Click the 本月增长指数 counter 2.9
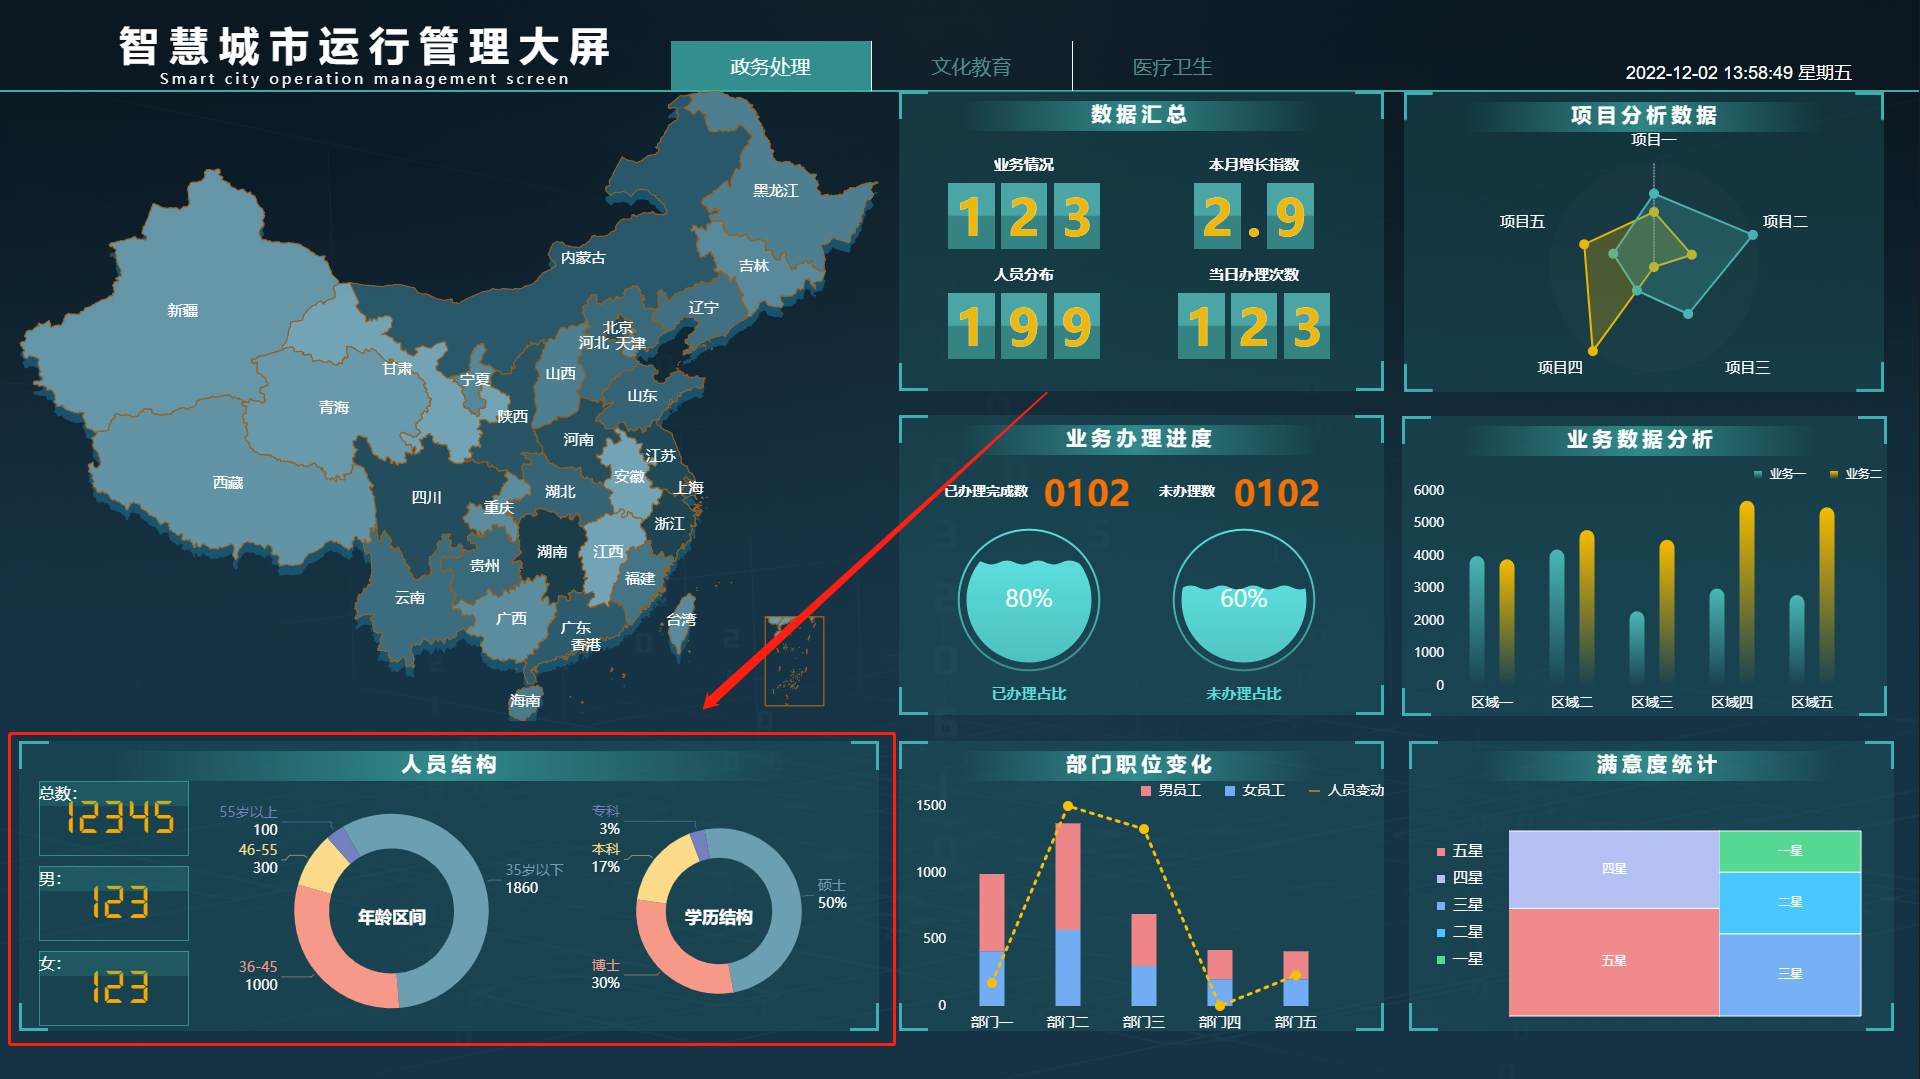The width and height of the screenshot is (1920, 1079). coord(1254,216)
